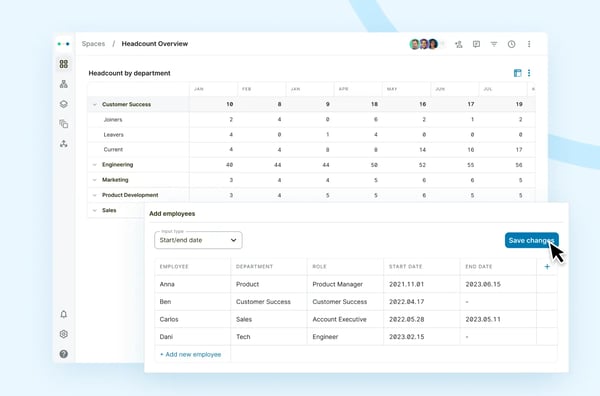Screen dimensions: 600x396
Task: Click the app logo dots
Action: coord(64,44)
